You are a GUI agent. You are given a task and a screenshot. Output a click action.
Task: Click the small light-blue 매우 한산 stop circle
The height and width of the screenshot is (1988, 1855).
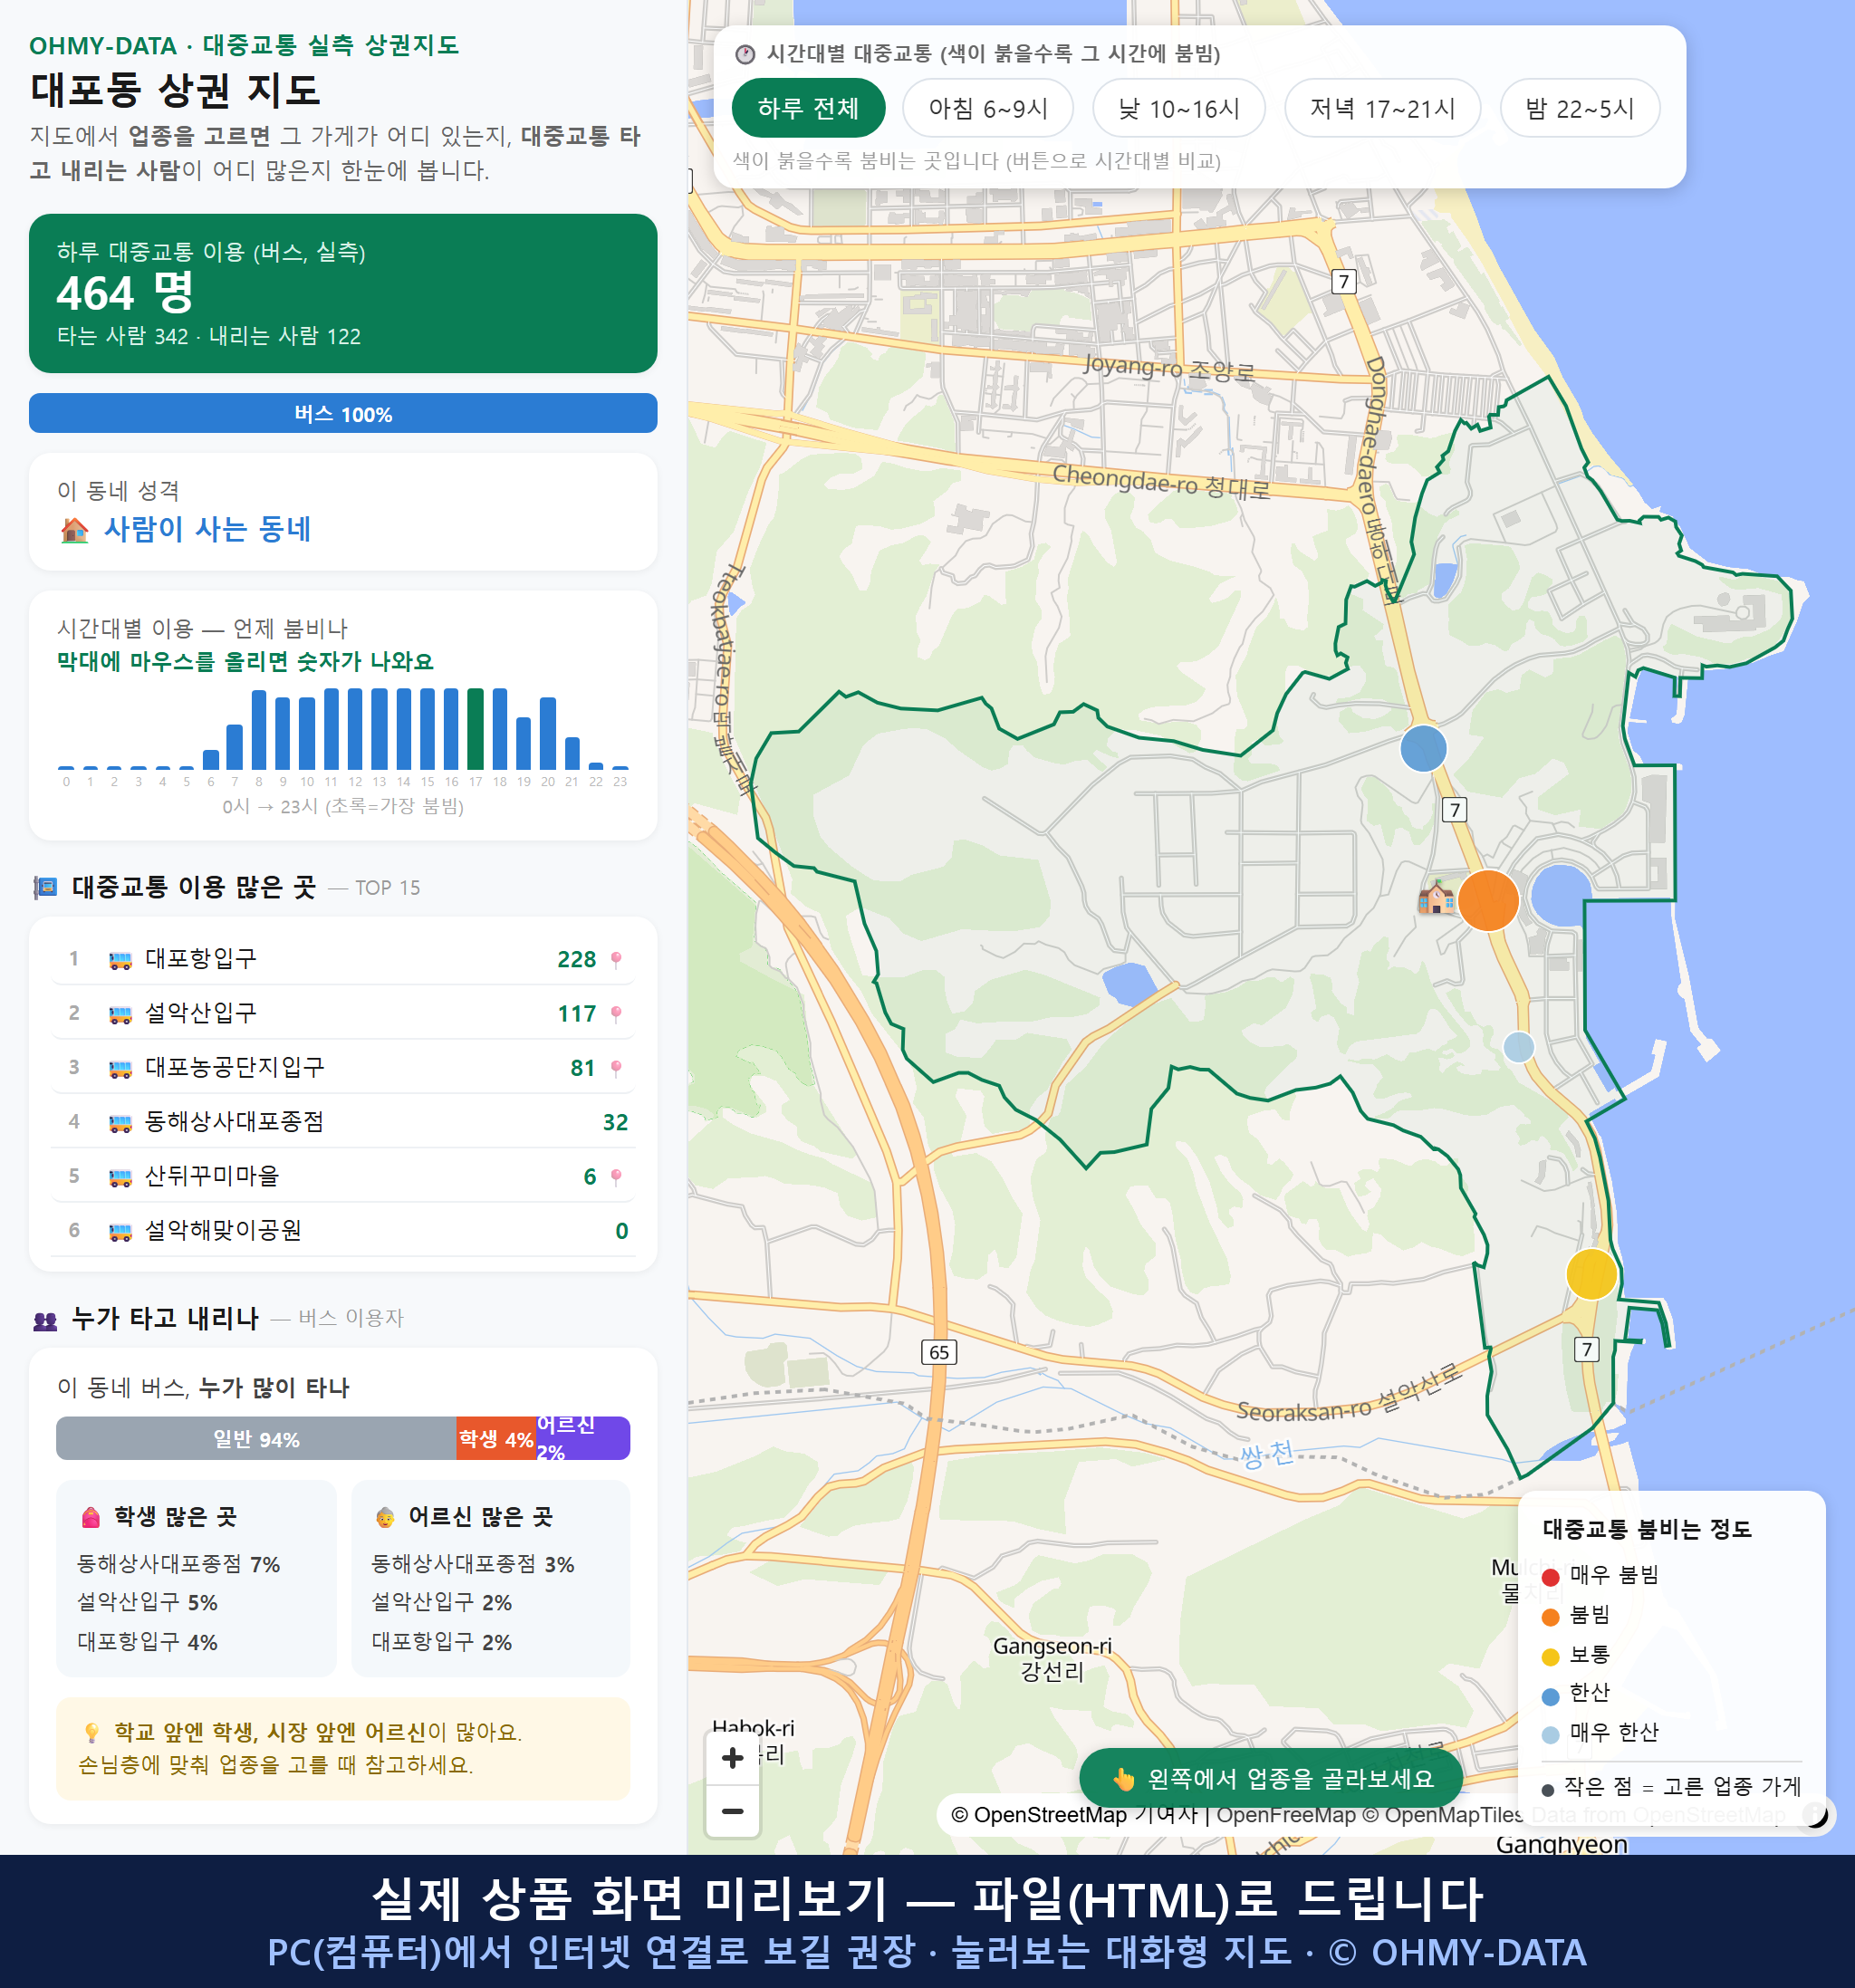[1518, 1047]
